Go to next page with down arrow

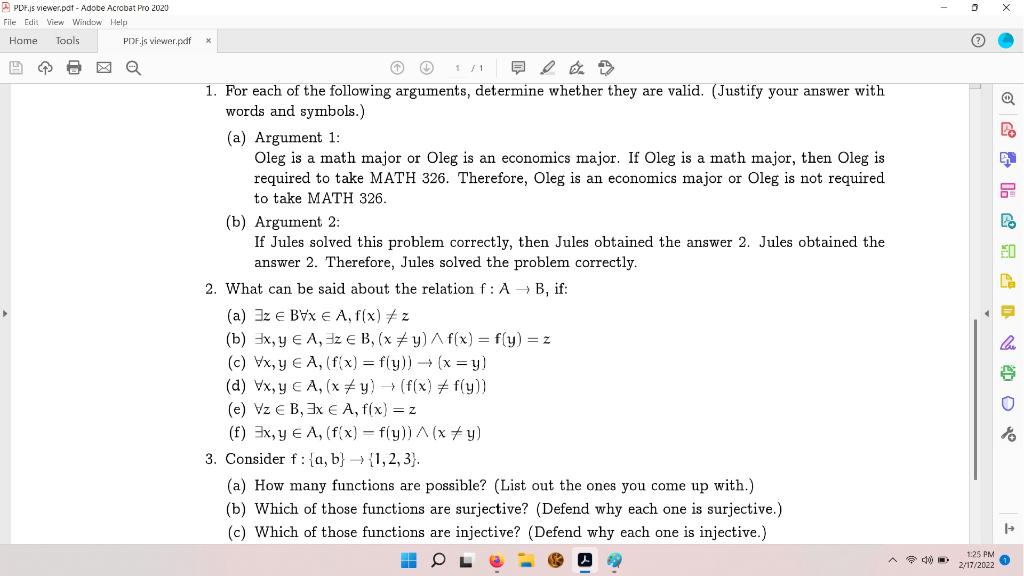click(426, 67)
